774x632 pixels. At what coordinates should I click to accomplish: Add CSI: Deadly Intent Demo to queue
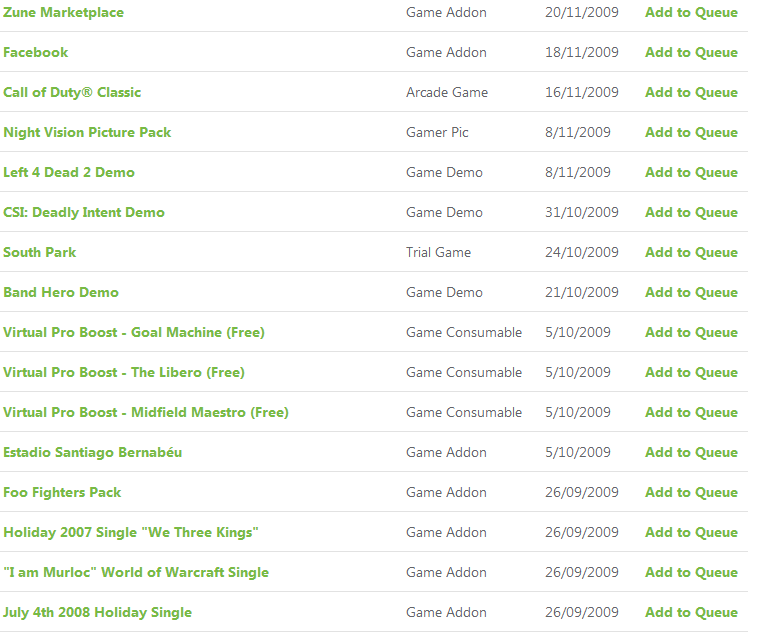click(x=691, y=212)
